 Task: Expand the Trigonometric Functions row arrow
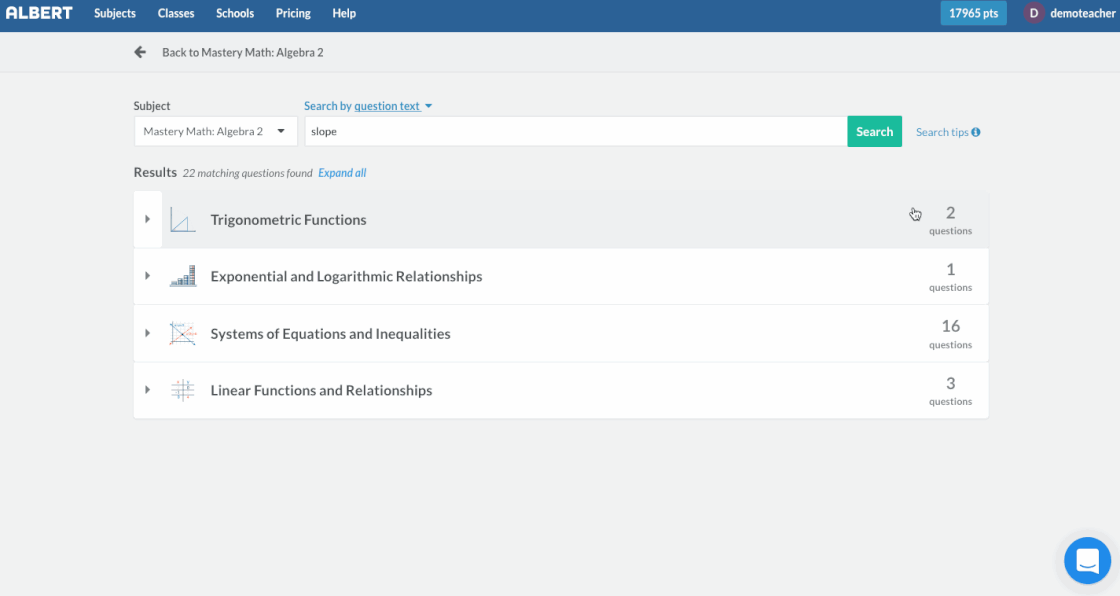pos(148,219)
